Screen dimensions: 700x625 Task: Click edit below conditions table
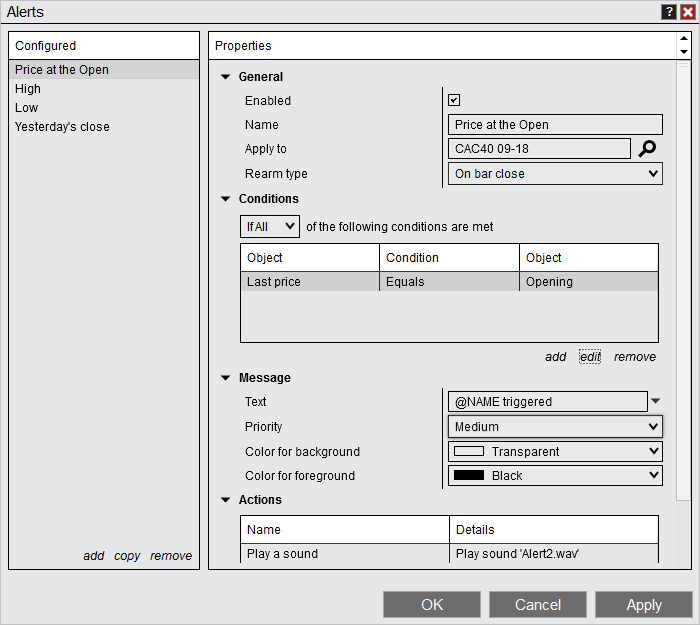tap(590, 357)
